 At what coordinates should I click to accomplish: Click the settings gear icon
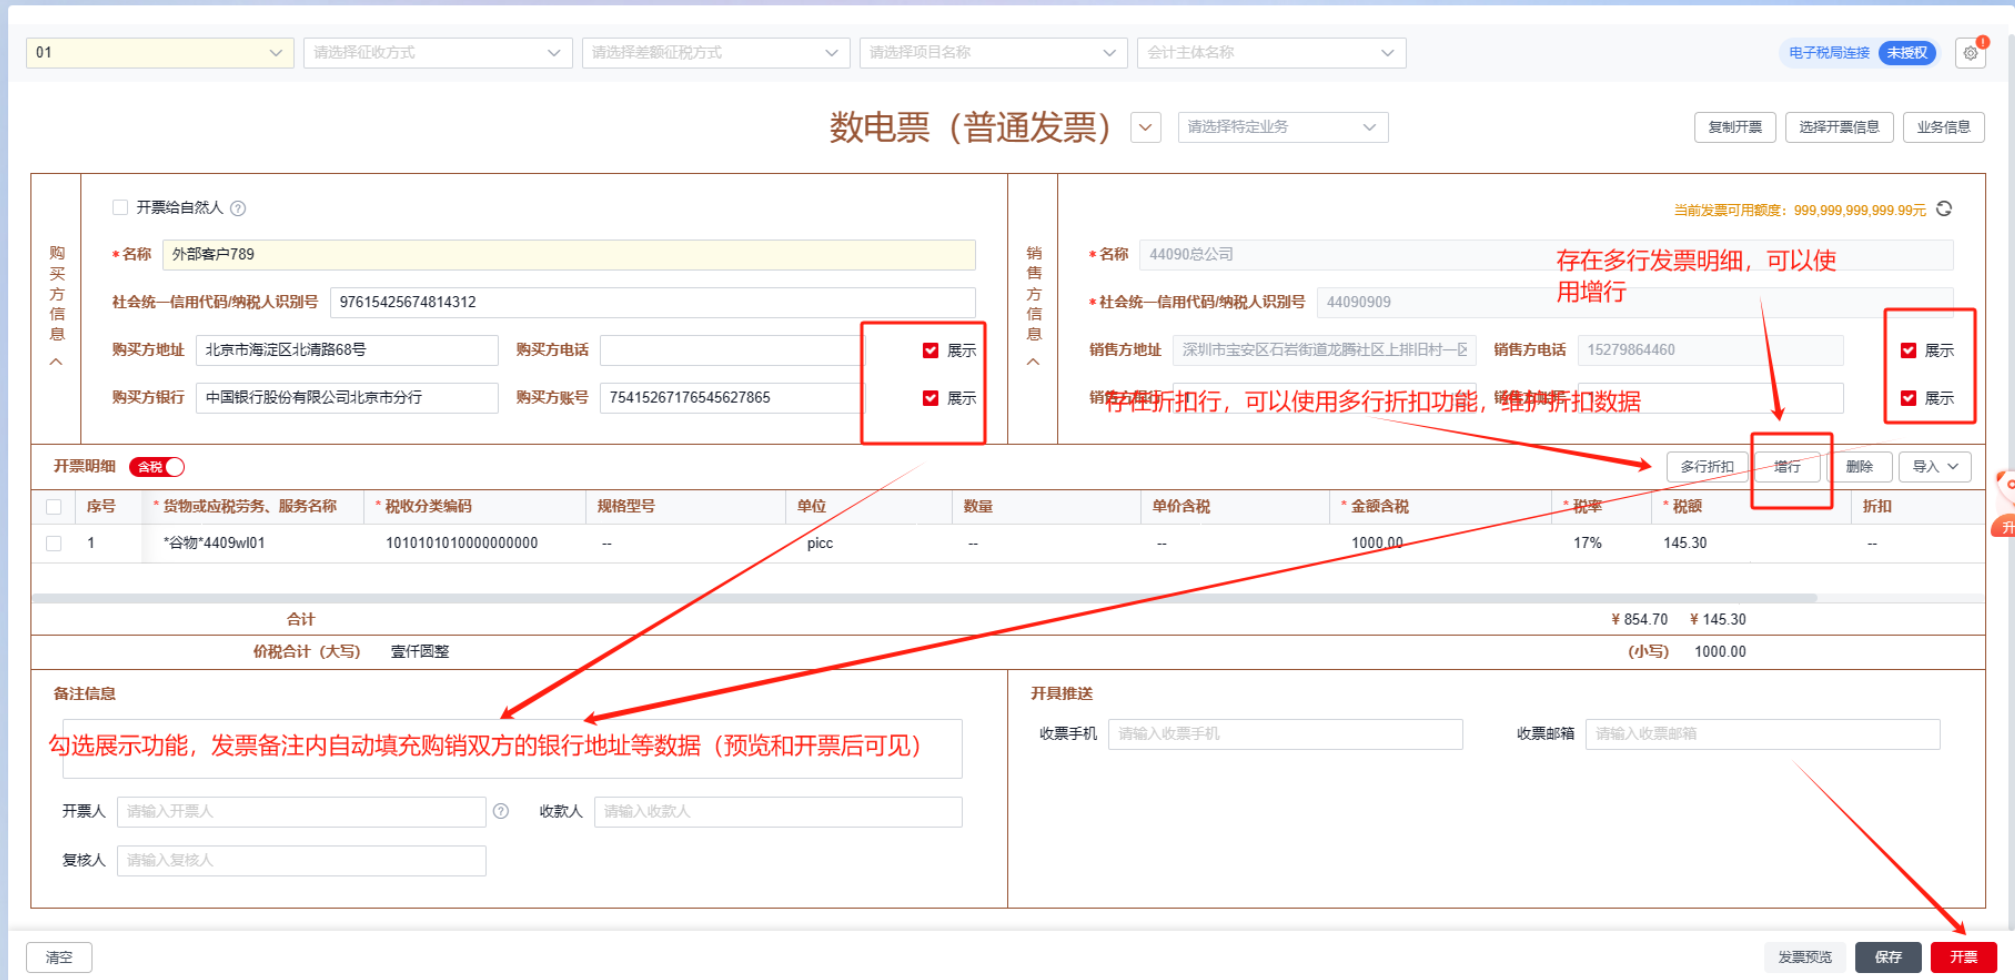click(x=1969, y=53)
